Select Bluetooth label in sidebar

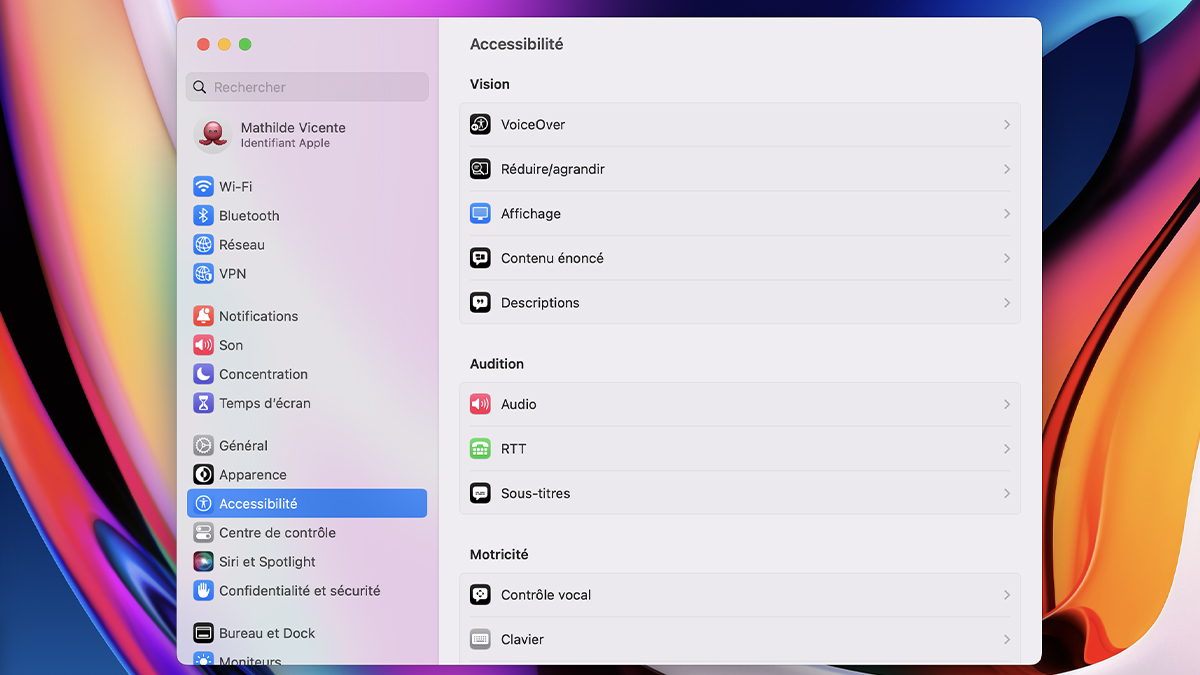[x=249, y=216]
